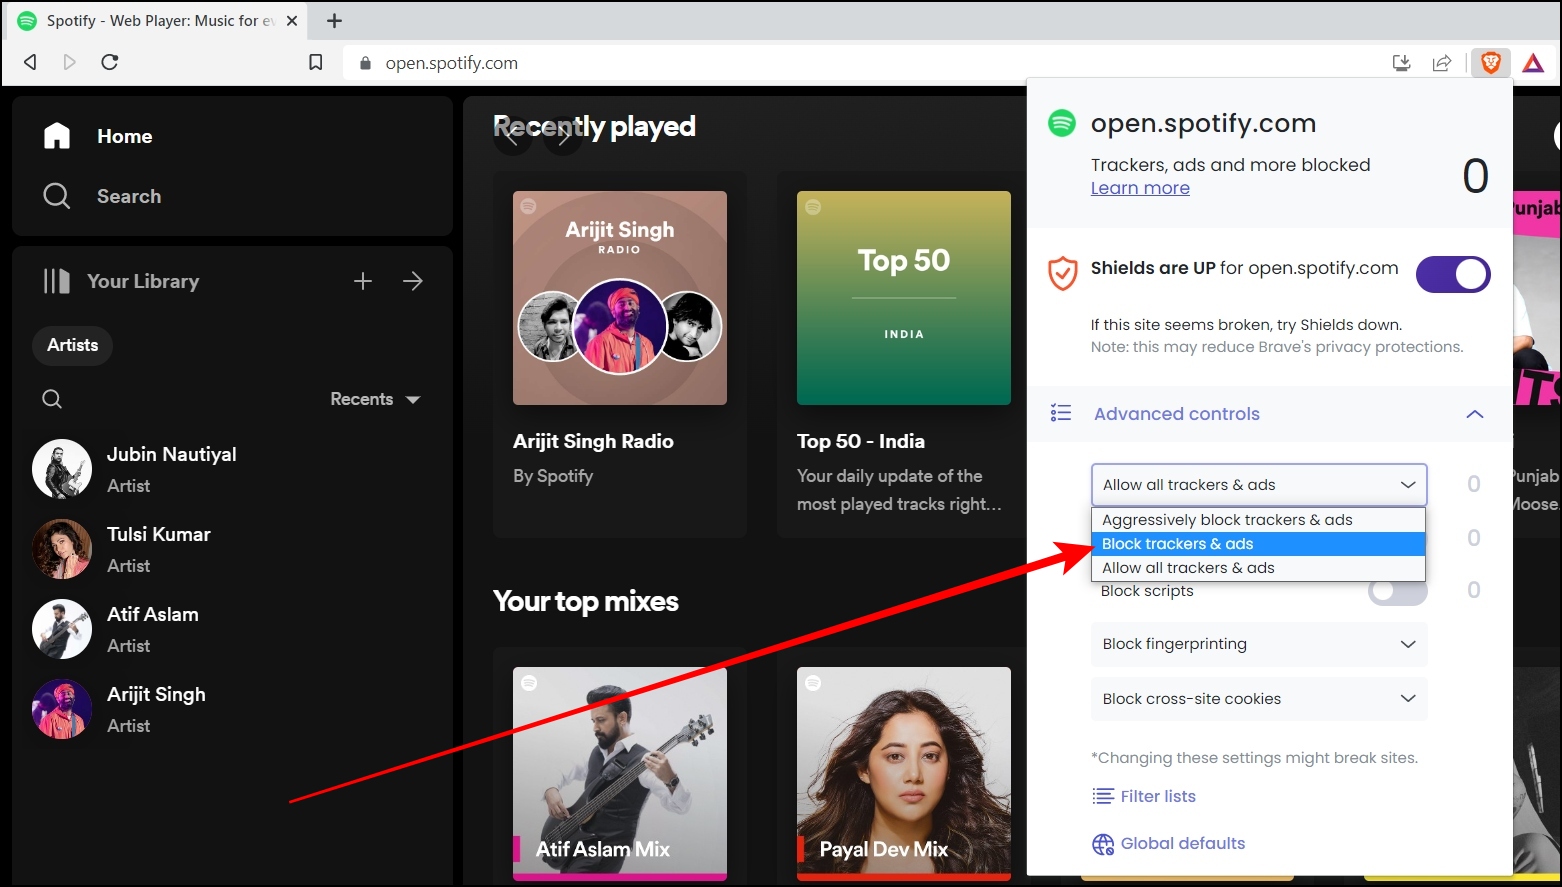Open Global defaults link
This screenshot has width=1562, height=887.
(1168, 844)
